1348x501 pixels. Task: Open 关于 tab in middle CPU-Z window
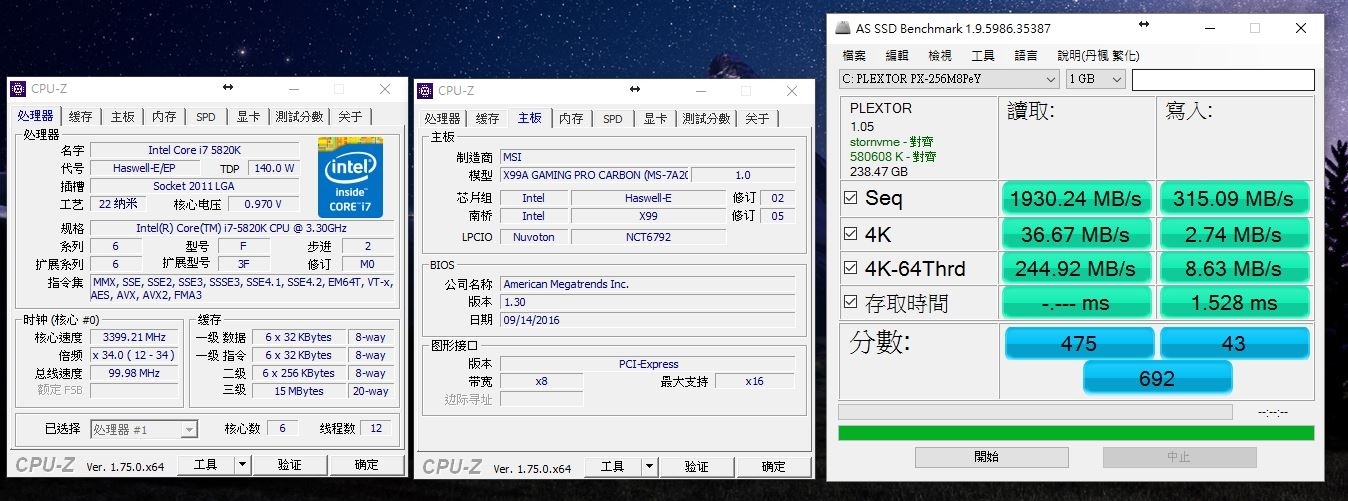coord(757,118)
